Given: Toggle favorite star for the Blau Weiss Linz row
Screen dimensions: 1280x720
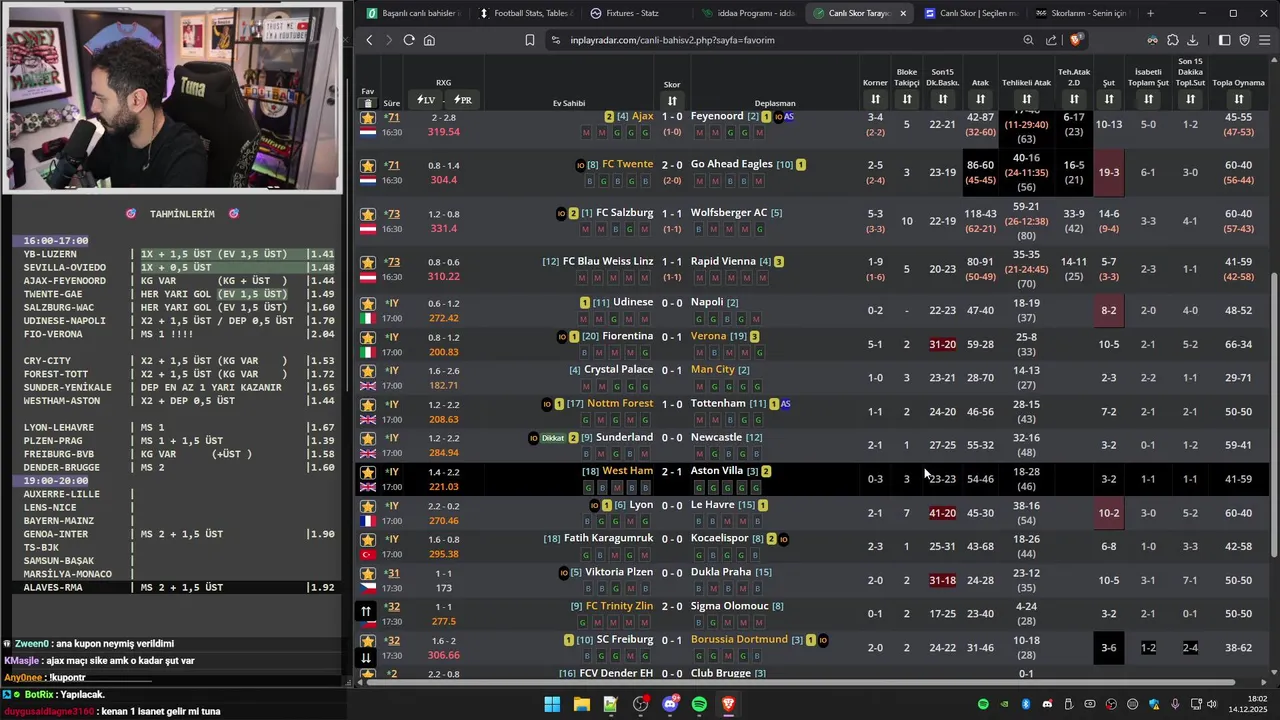Looking at the screenshot, I should click(368, 263).
